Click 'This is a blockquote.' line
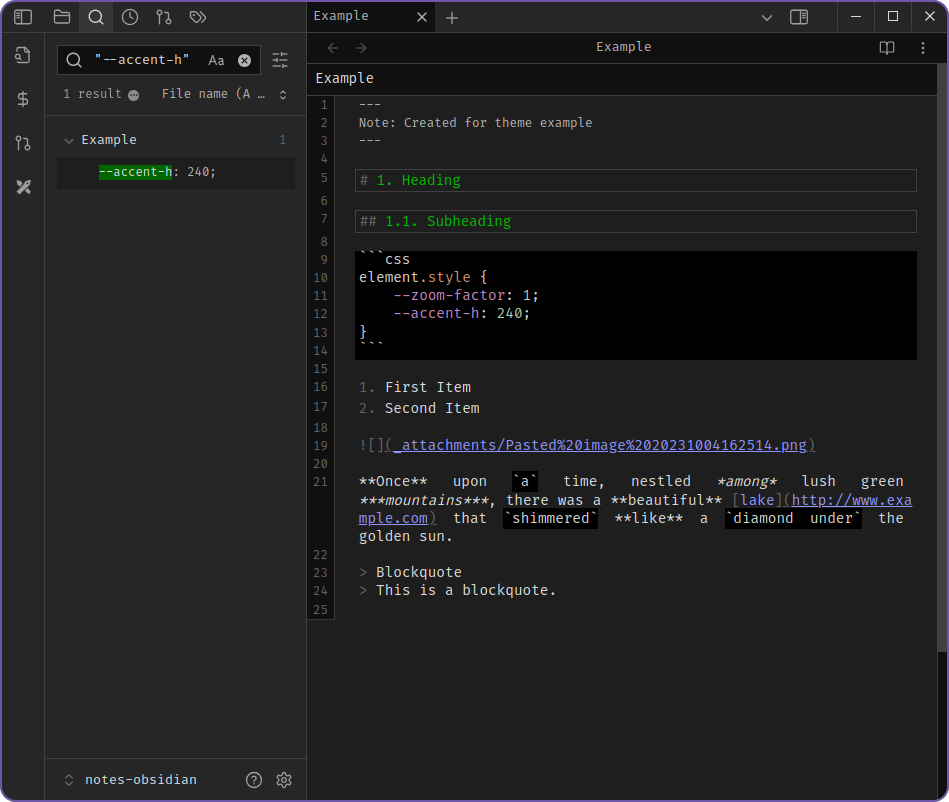This screenshot has height=802, width=949. coord(465,590)
